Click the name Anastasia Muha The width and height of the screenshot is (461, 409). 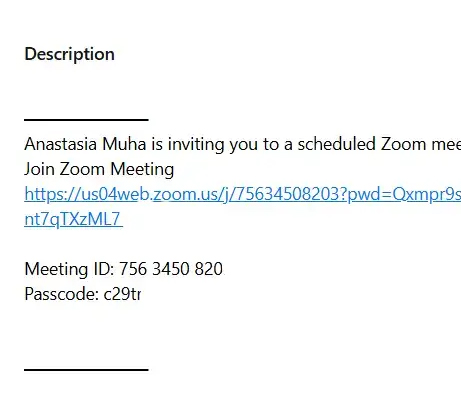[x=85, y=144]
